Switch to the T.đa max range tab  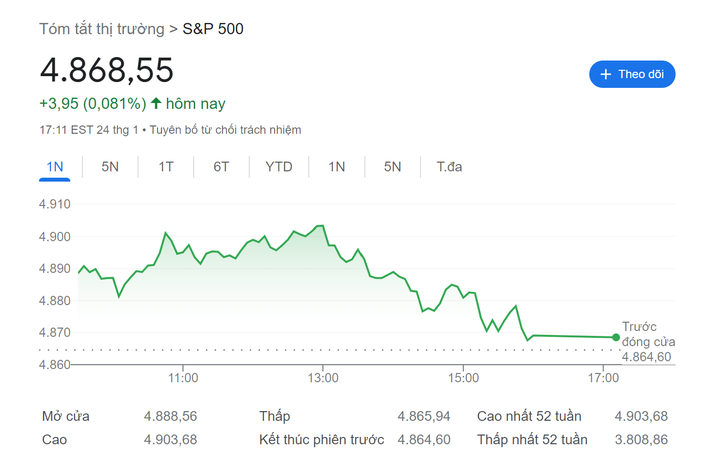449,166
